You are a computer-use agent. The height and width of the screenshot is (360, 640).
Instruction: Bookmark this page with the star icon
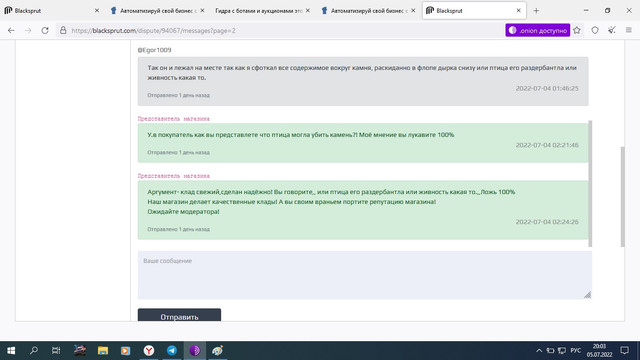(x=577, y=30)
